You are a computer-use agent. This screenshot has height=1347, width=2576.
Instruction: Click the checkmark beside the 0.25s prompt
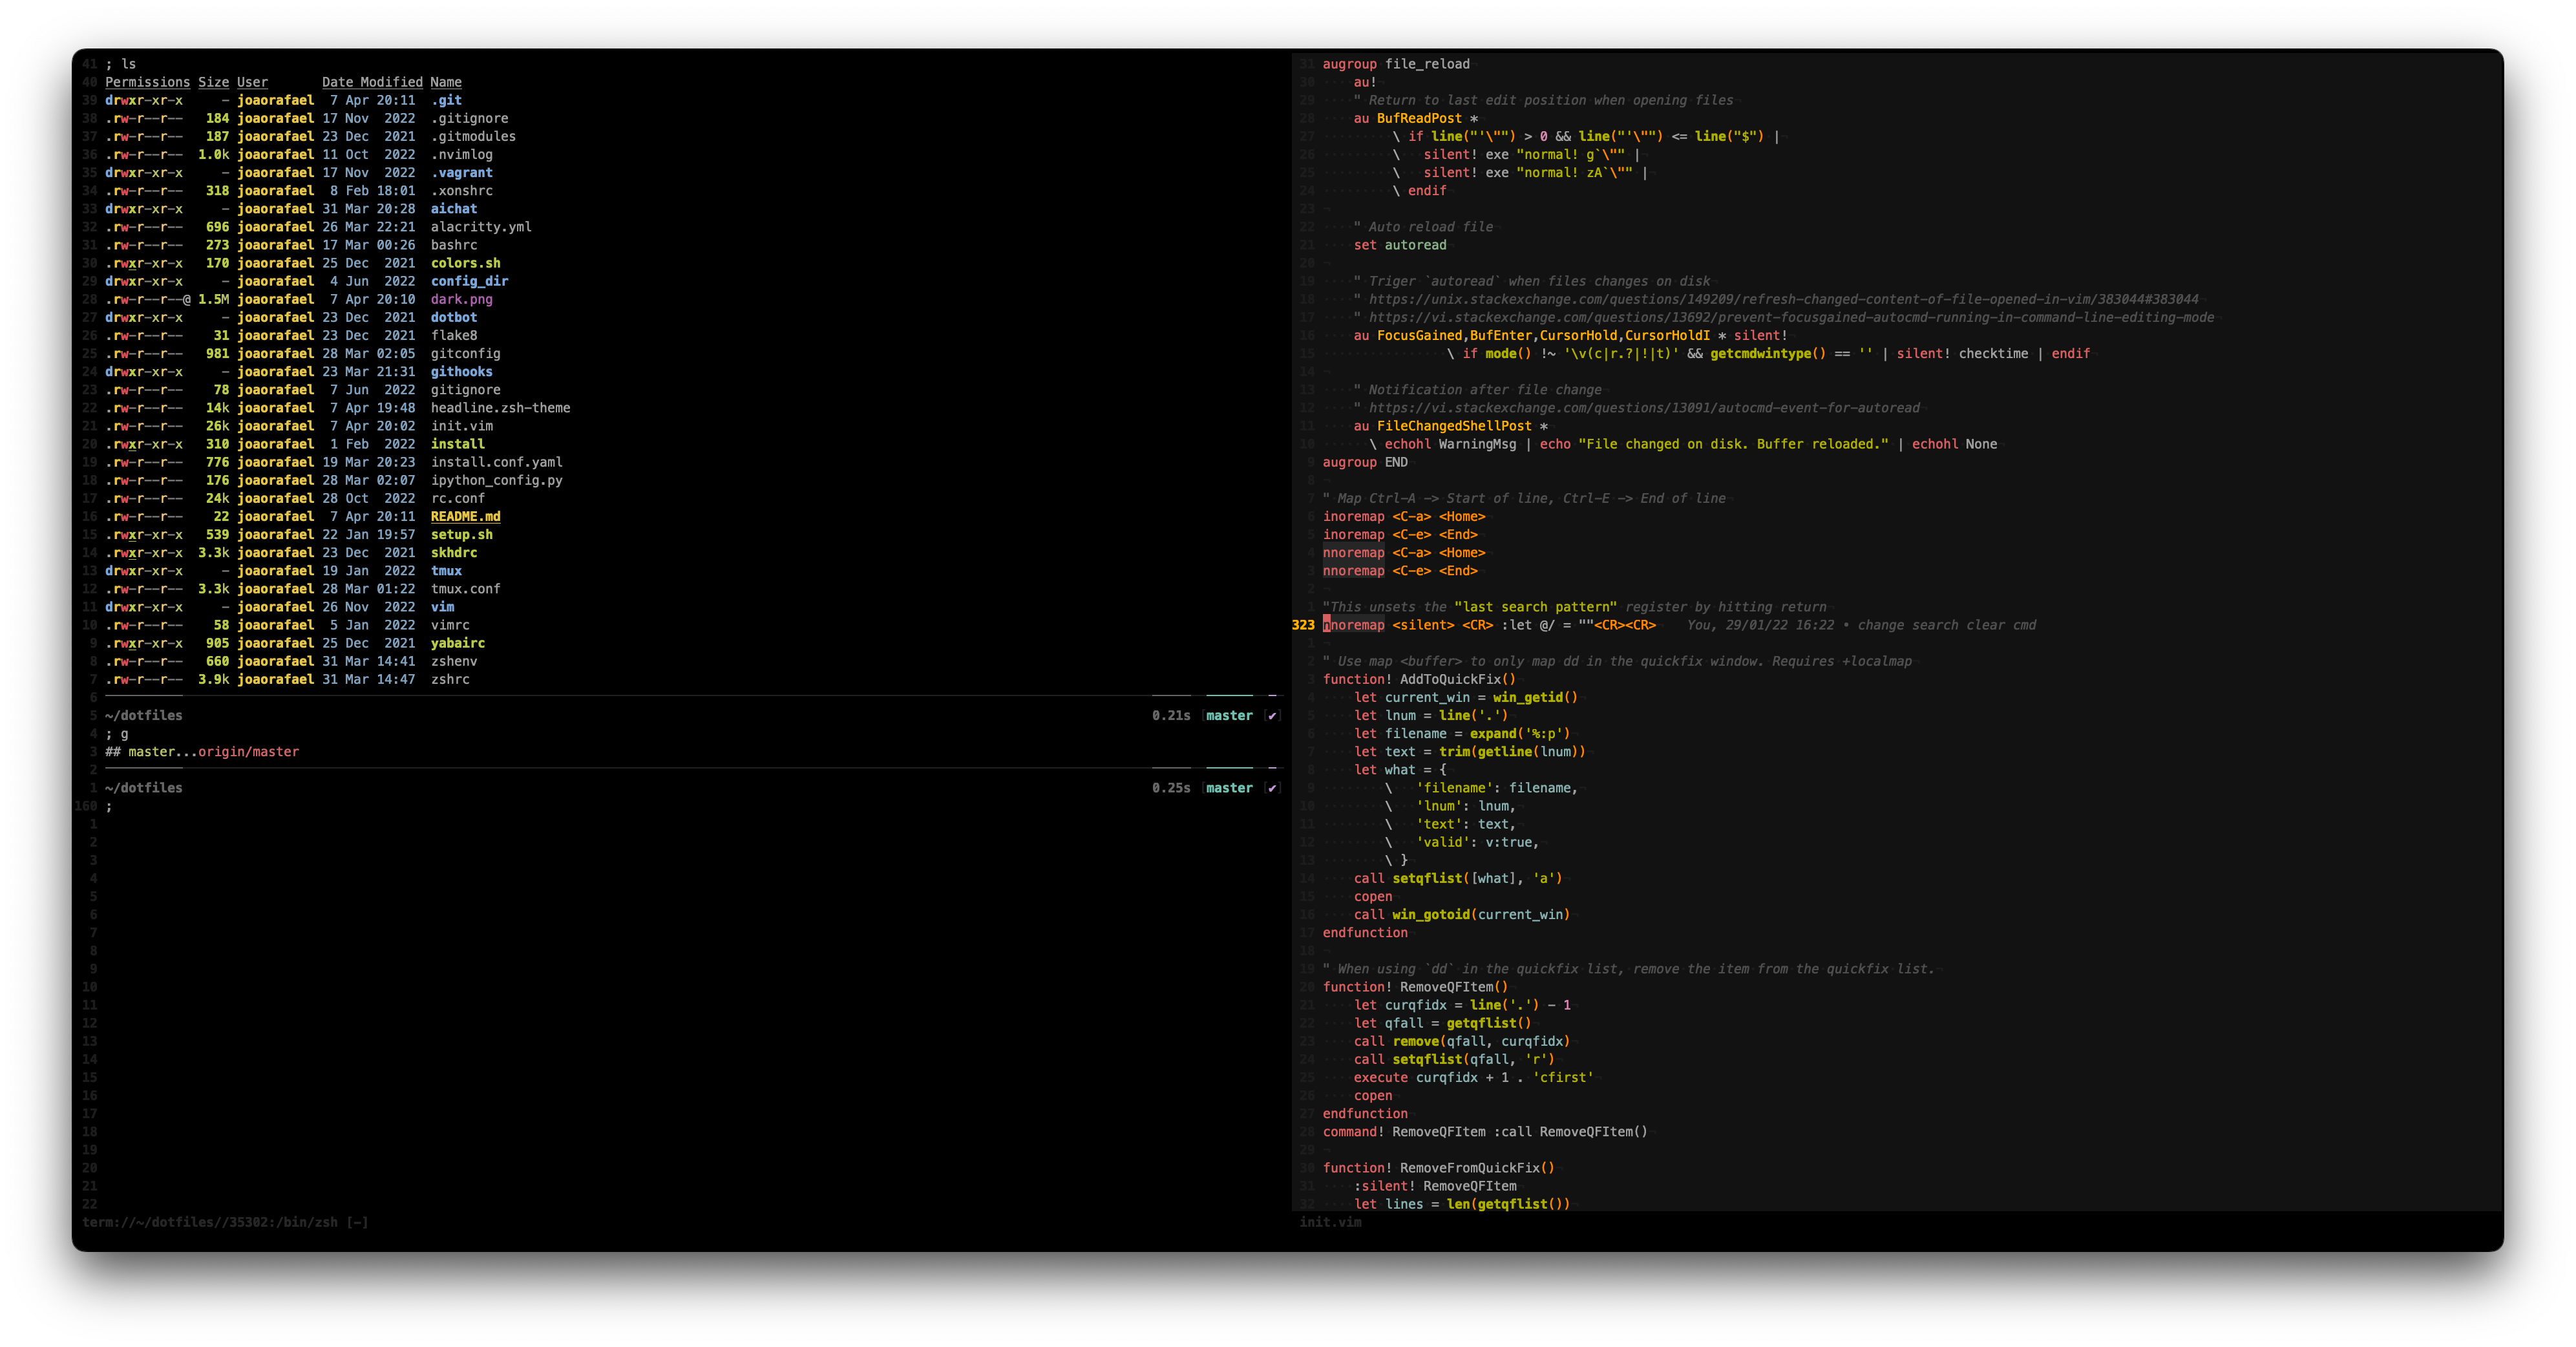[x=1272, y=788]
